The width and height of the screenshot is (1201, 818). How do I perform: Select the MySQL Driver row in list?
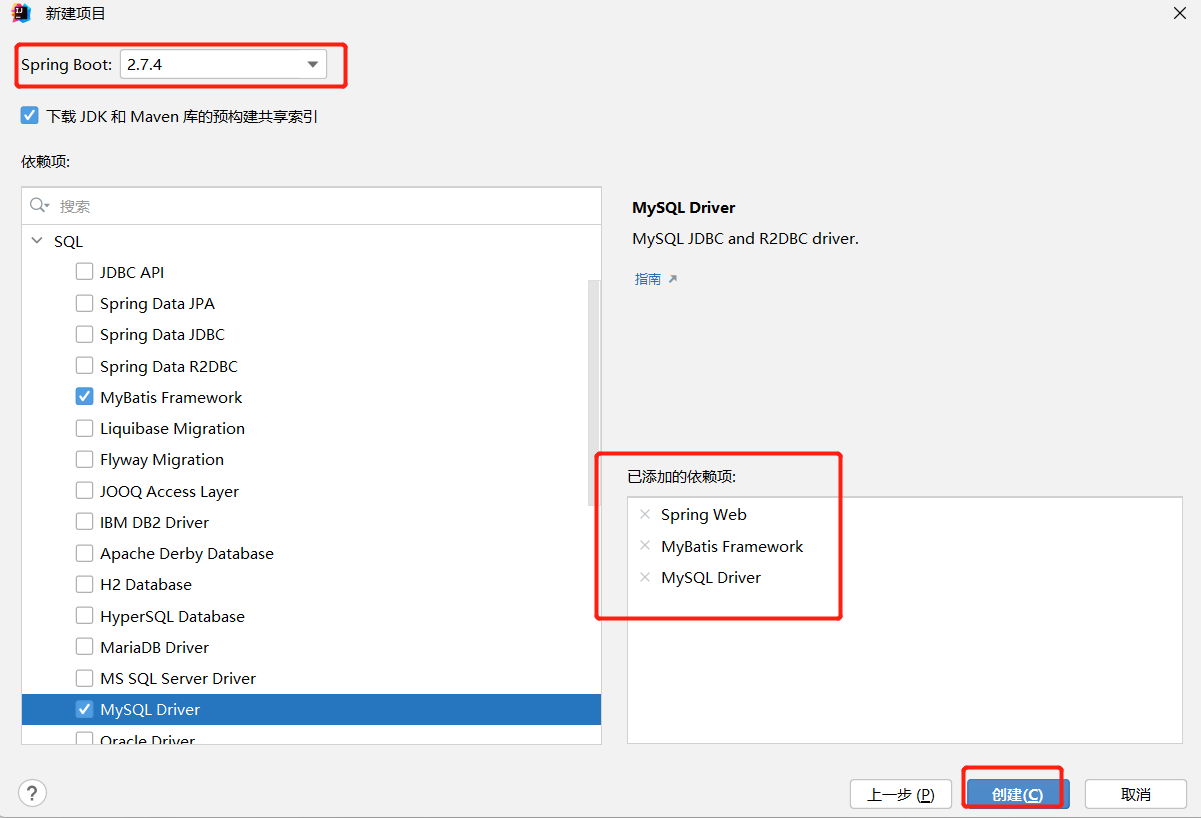(150, 710)
